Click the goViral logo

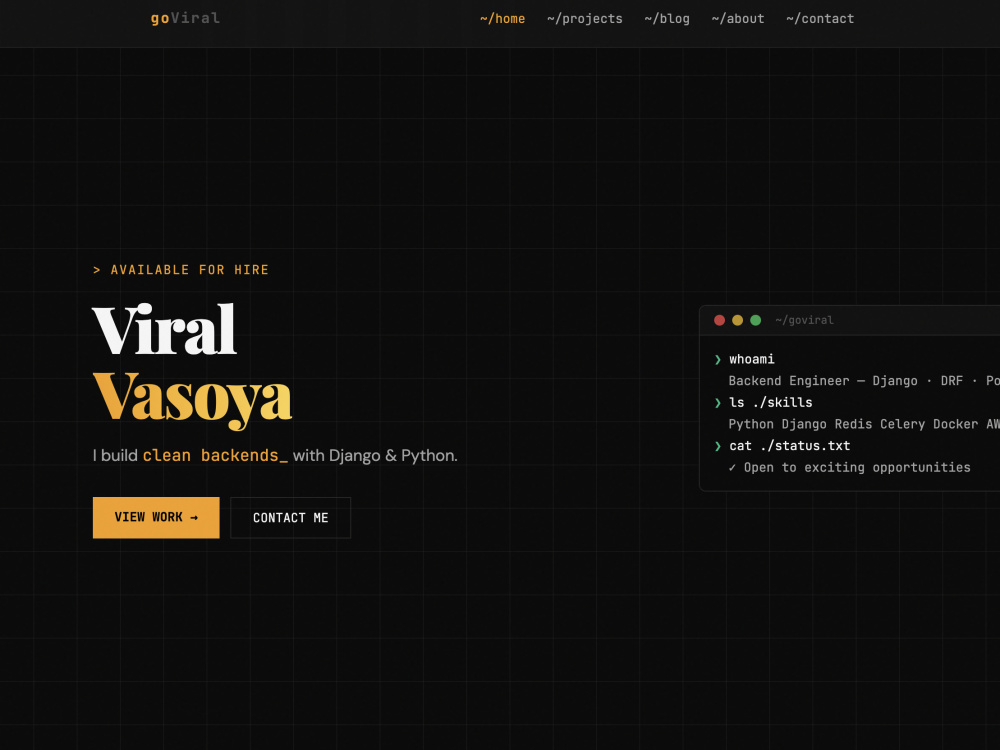point(185,18)
